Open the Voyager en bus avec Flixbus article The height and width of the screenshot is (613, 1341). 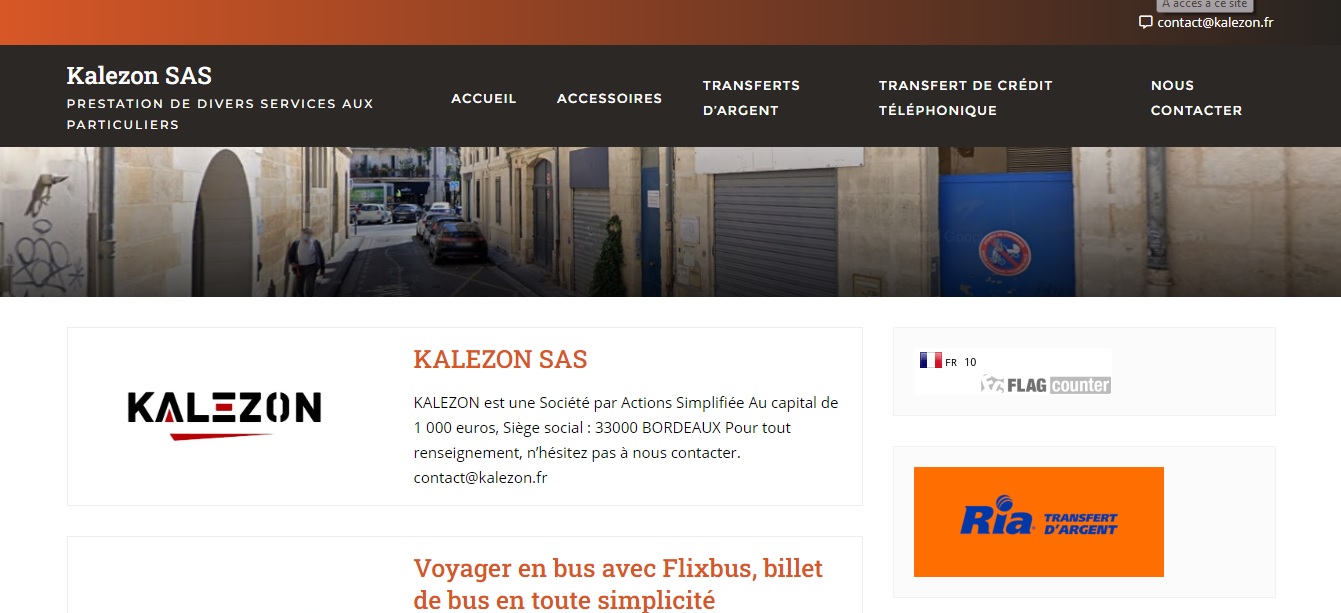(618, 583)
